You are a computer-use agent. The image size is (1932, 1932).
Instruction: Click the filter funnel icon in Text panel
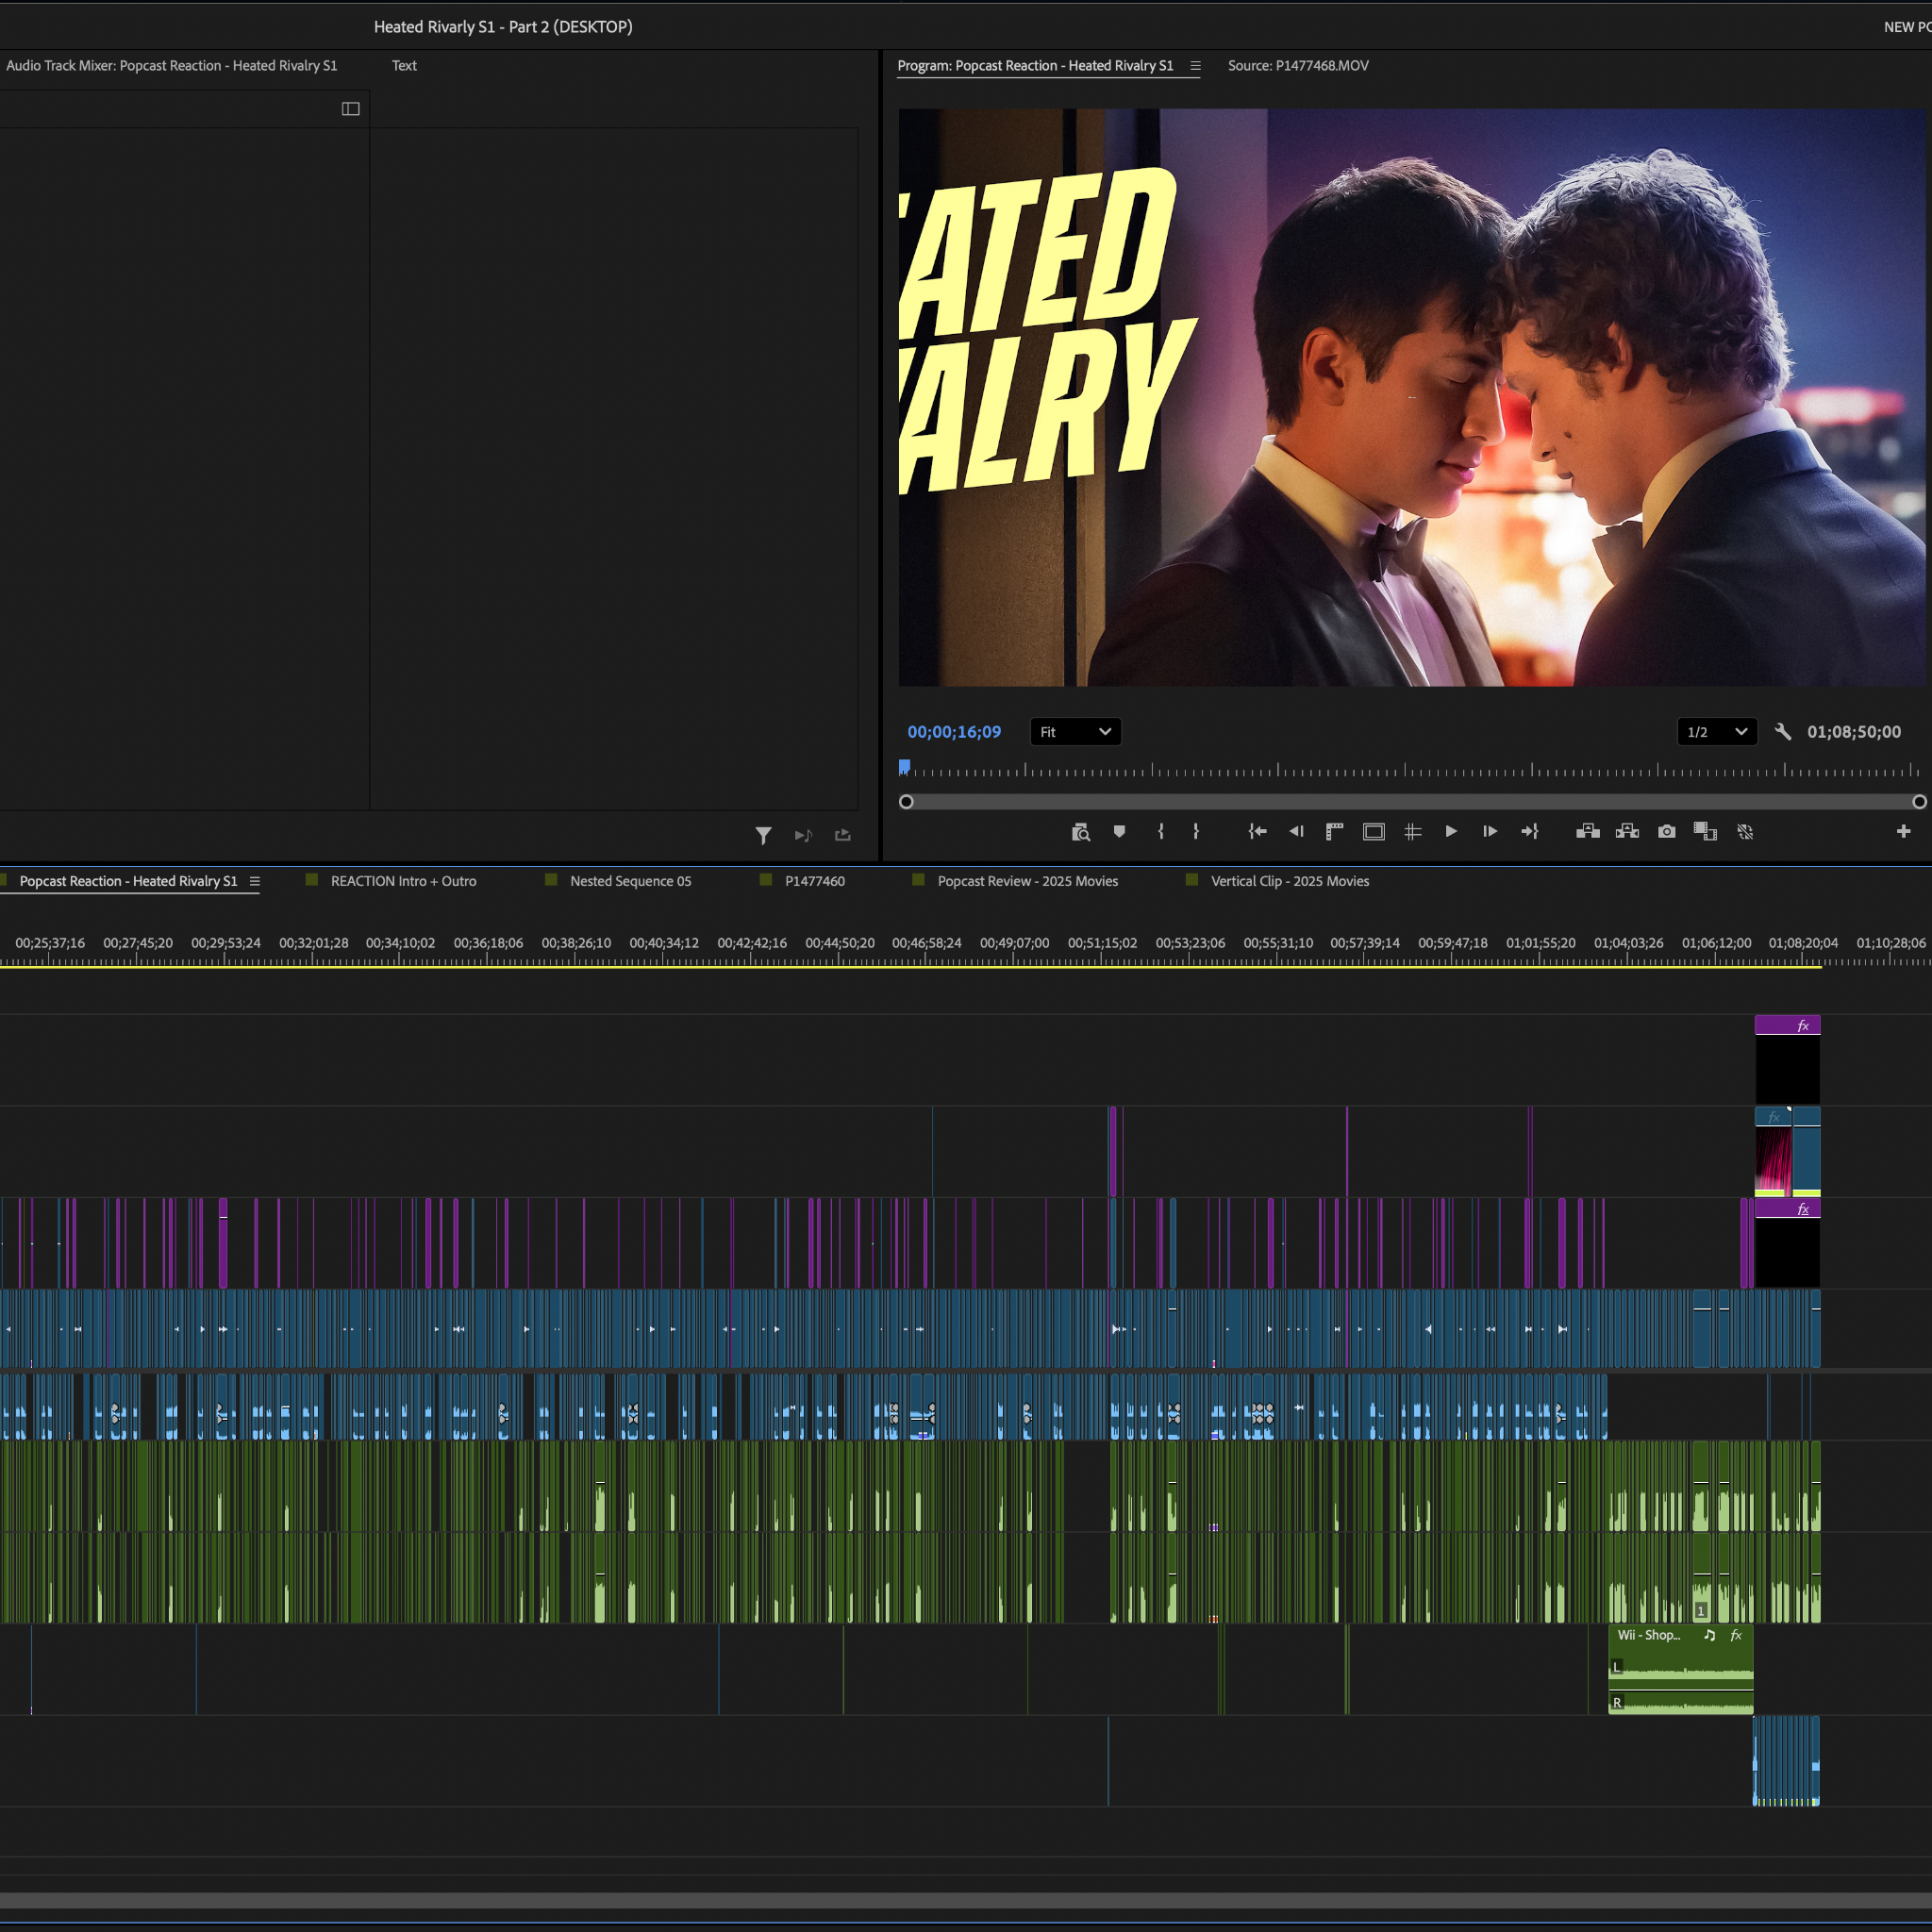(x=763, y=835)
